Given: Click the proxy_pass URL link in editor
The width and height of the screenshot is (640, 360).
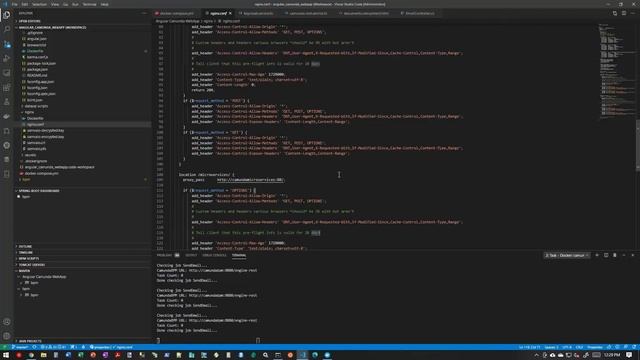Looking at the screenshot, I should tap(250, 180).
